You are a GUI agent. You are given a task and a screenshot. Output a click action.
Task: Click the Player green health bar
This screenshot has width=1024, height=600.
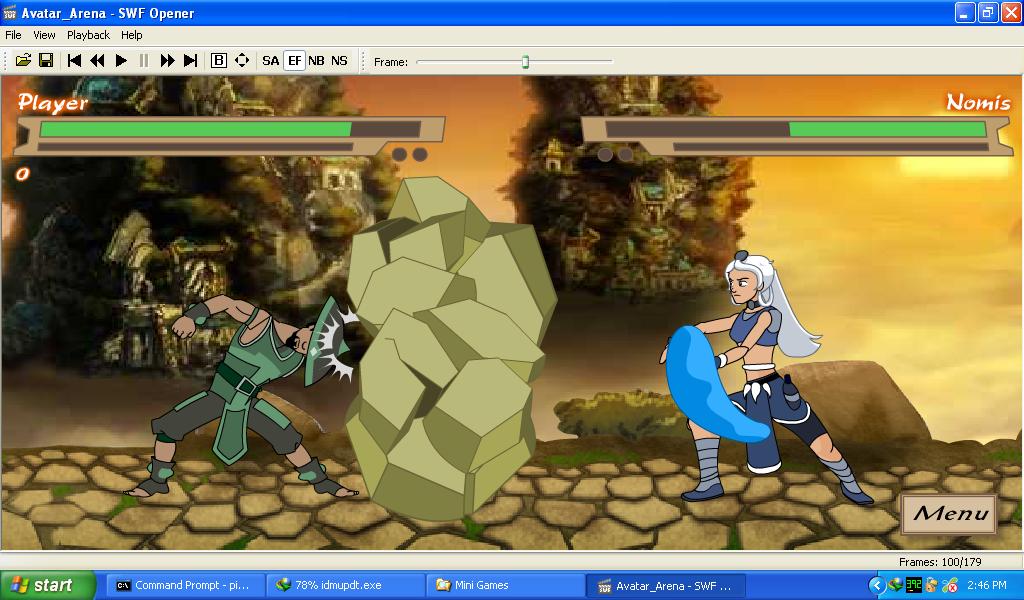coord(196,129)
